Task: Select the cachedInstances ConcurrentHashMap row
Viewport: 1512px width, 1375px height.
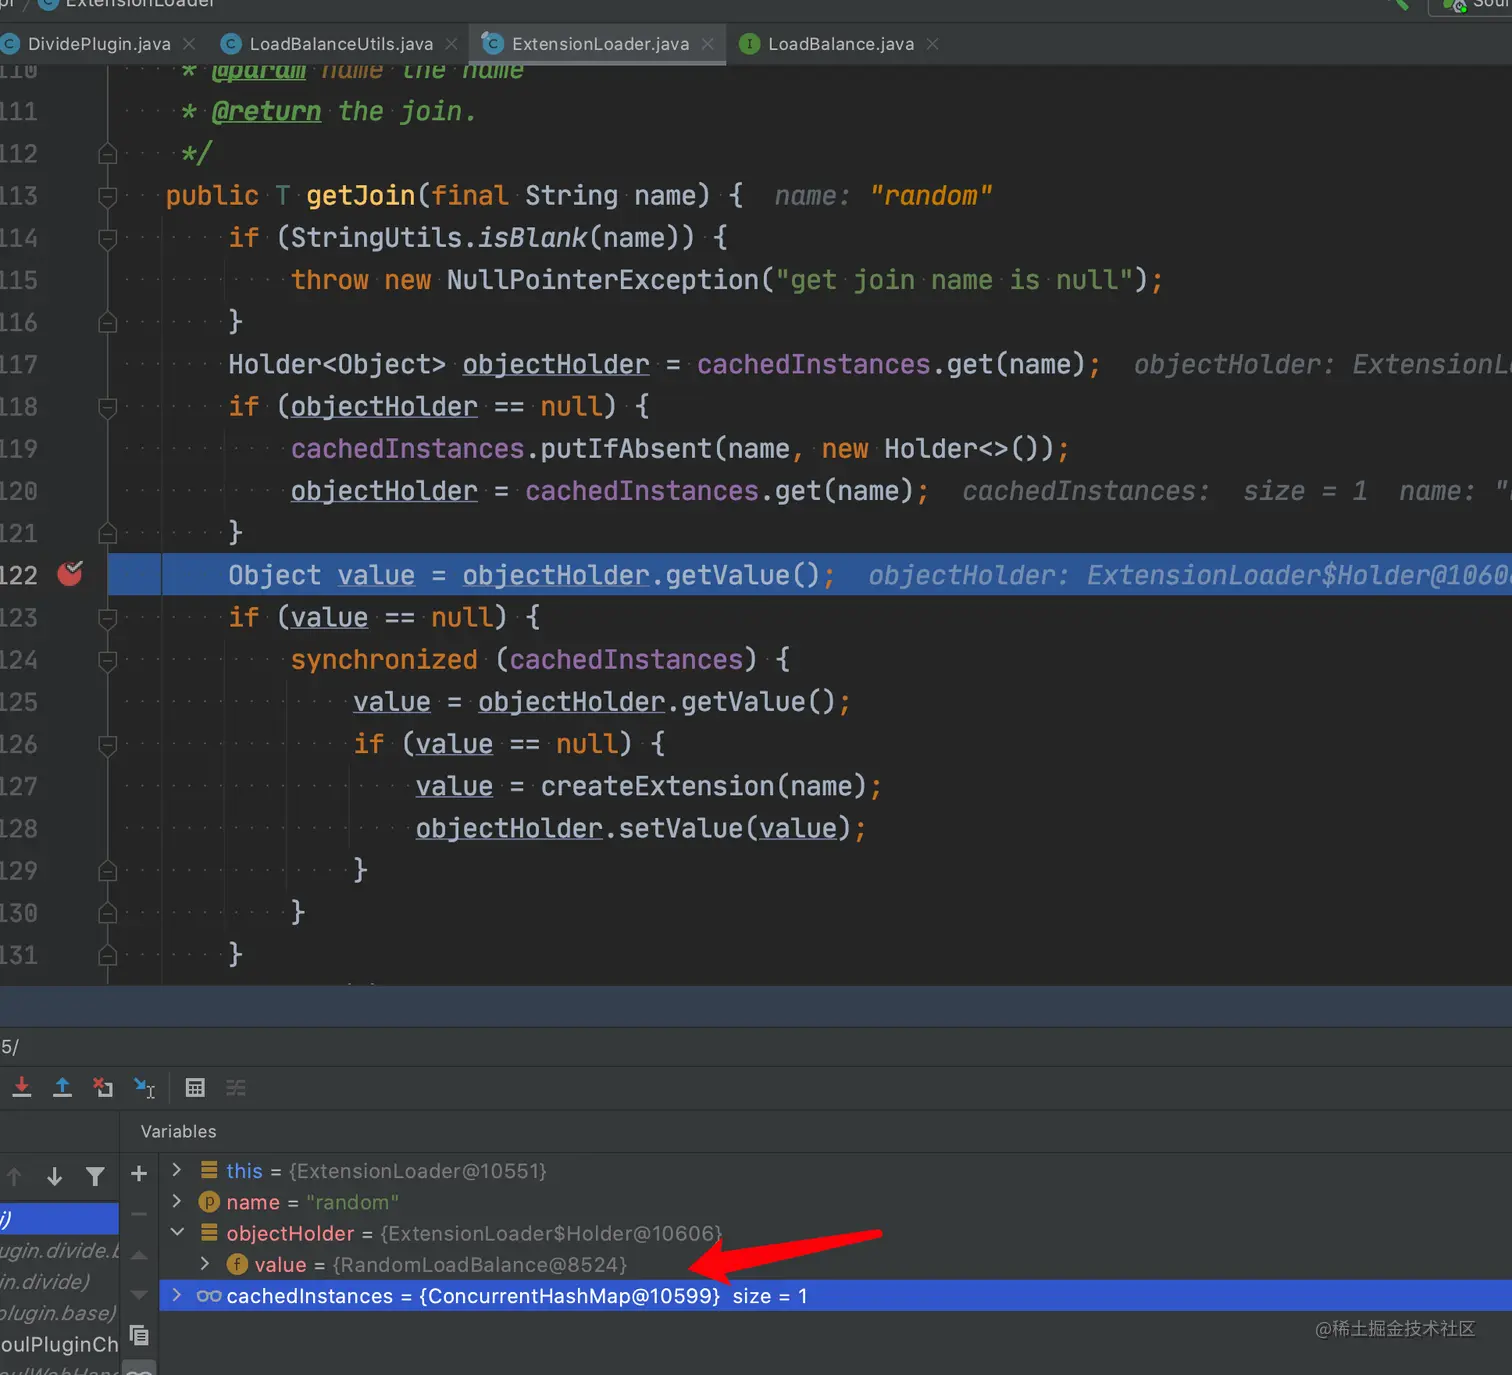Action: (x=835, y=1296)
